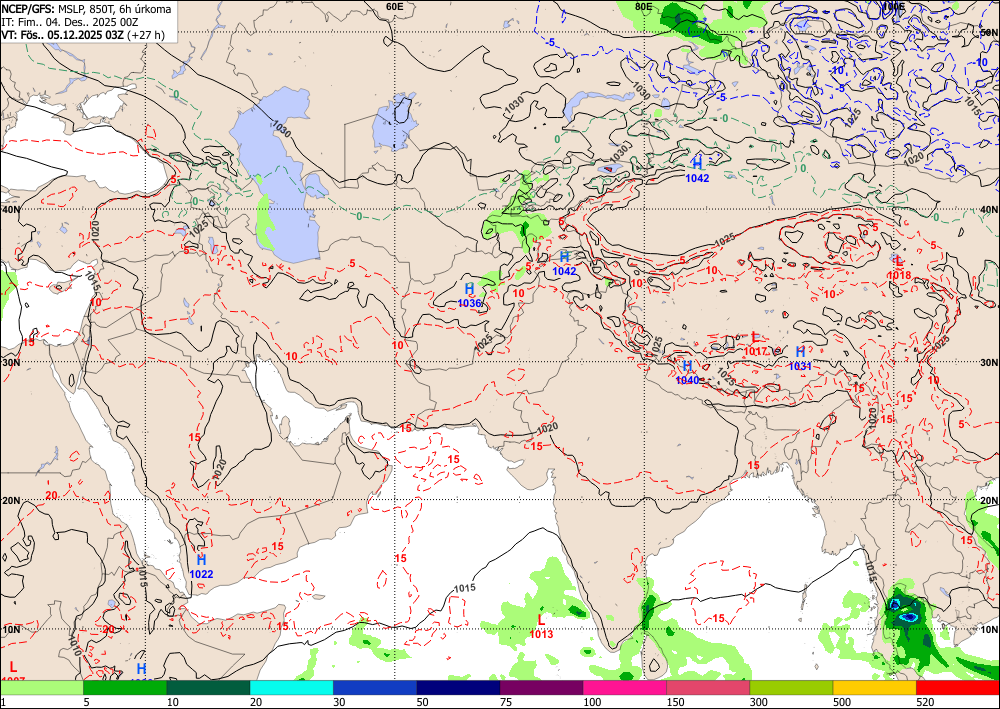
Task: Click the "1036" high pressure value
Action: click(469, 303)
